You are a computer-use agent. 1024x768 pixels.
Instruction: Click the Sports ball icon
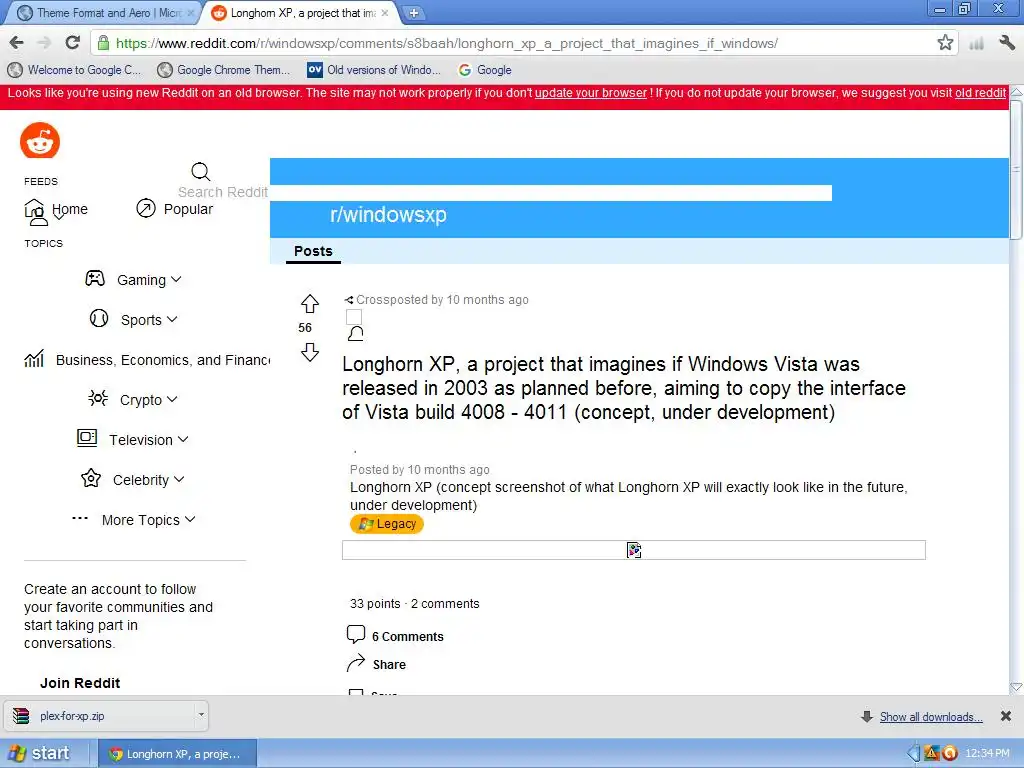99,319
